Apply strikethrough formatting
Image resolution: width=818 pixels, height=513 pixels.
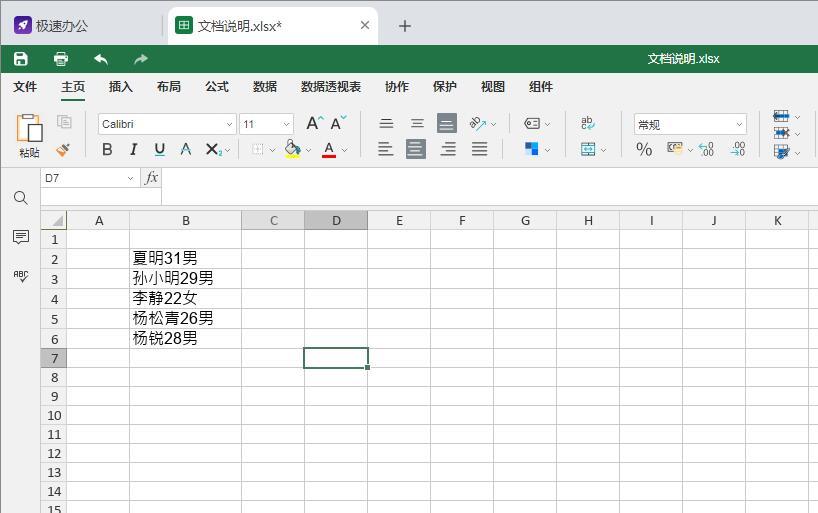point(186,149)
